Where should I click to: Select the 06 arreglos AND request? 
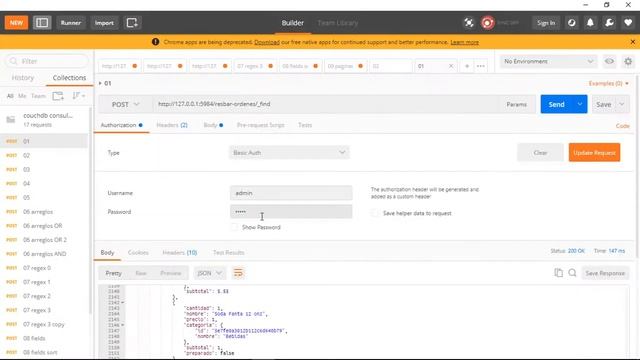[44, 254]
